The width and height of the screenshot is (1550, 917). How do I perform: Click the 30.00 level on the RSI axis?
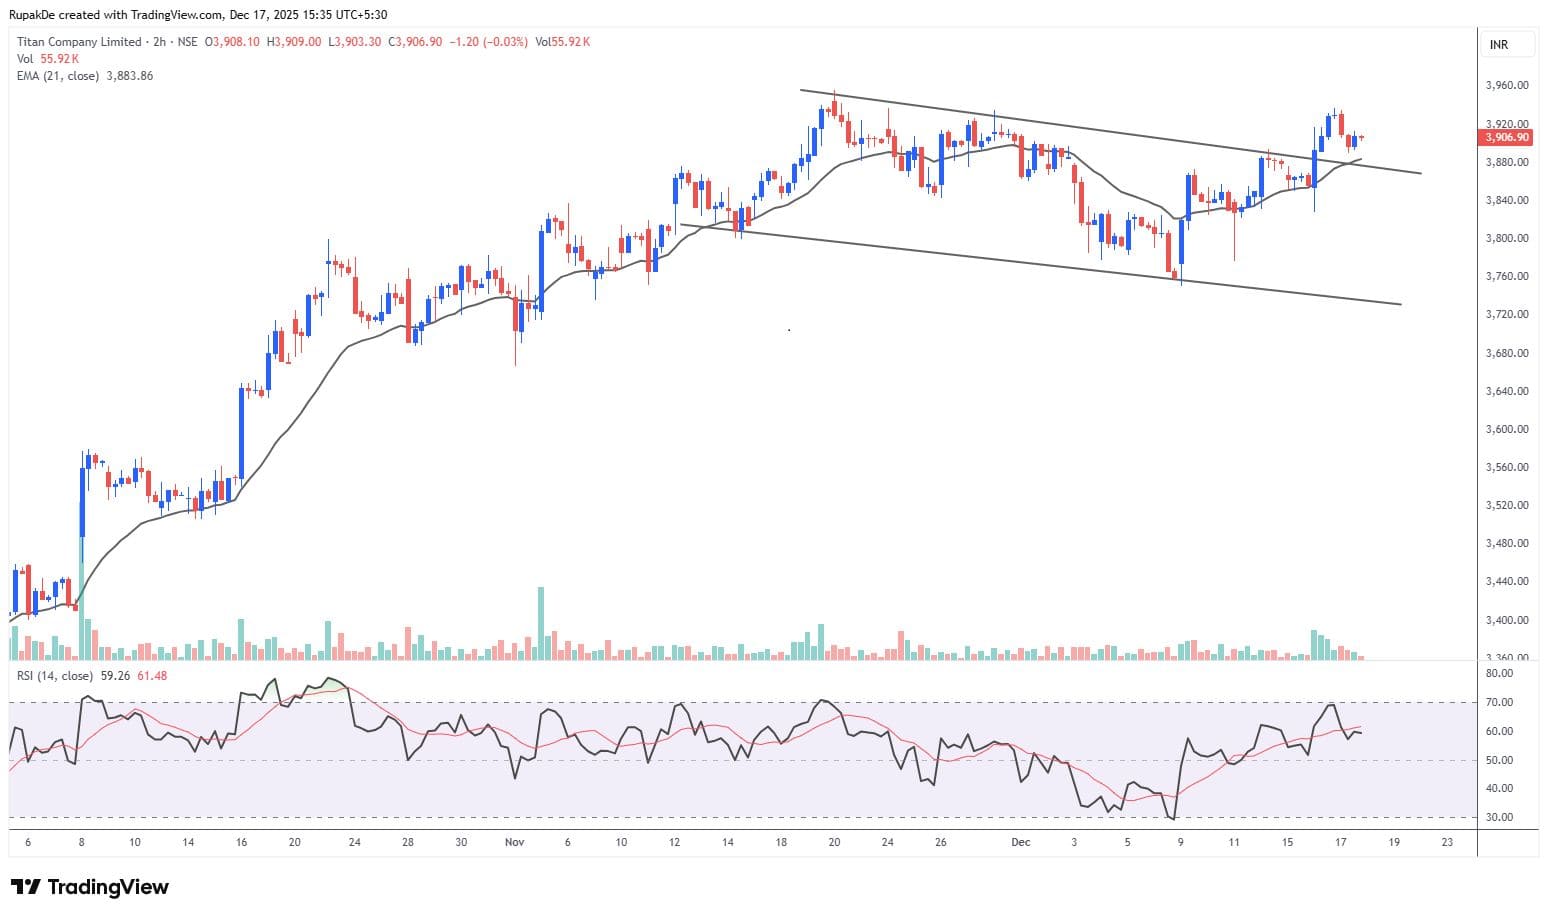pyautogui.click(x=1499, y=817)
